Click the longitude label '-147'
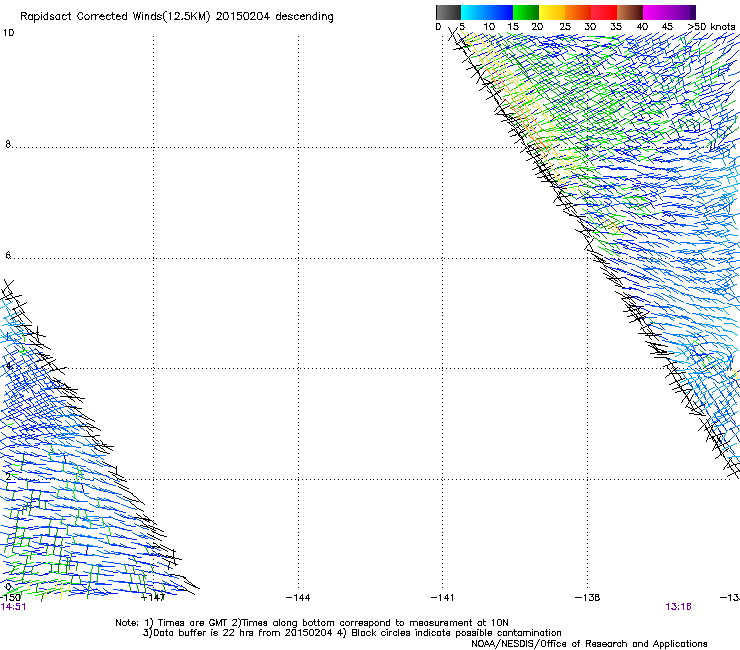This screenshot has width=740, height=650. click(x=153, y=598)
